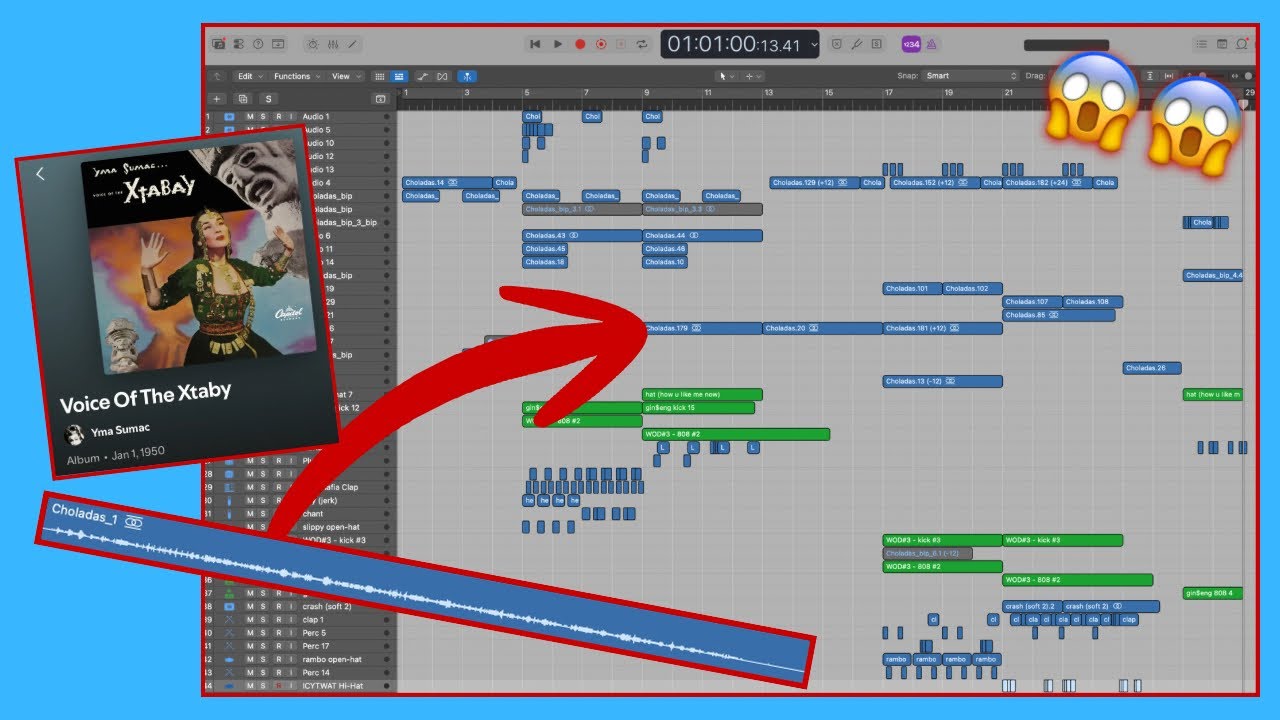Open the Loop Browser icon

(1241, 44)
